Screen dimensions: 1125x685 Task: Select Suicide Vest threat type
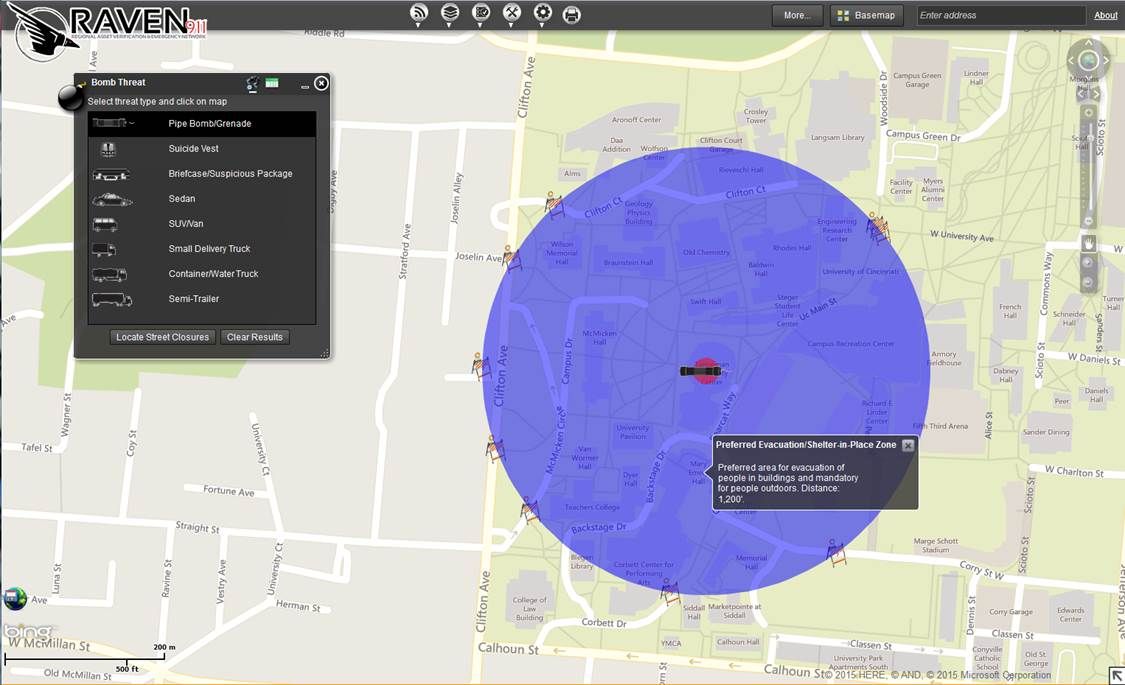point(202,148)
